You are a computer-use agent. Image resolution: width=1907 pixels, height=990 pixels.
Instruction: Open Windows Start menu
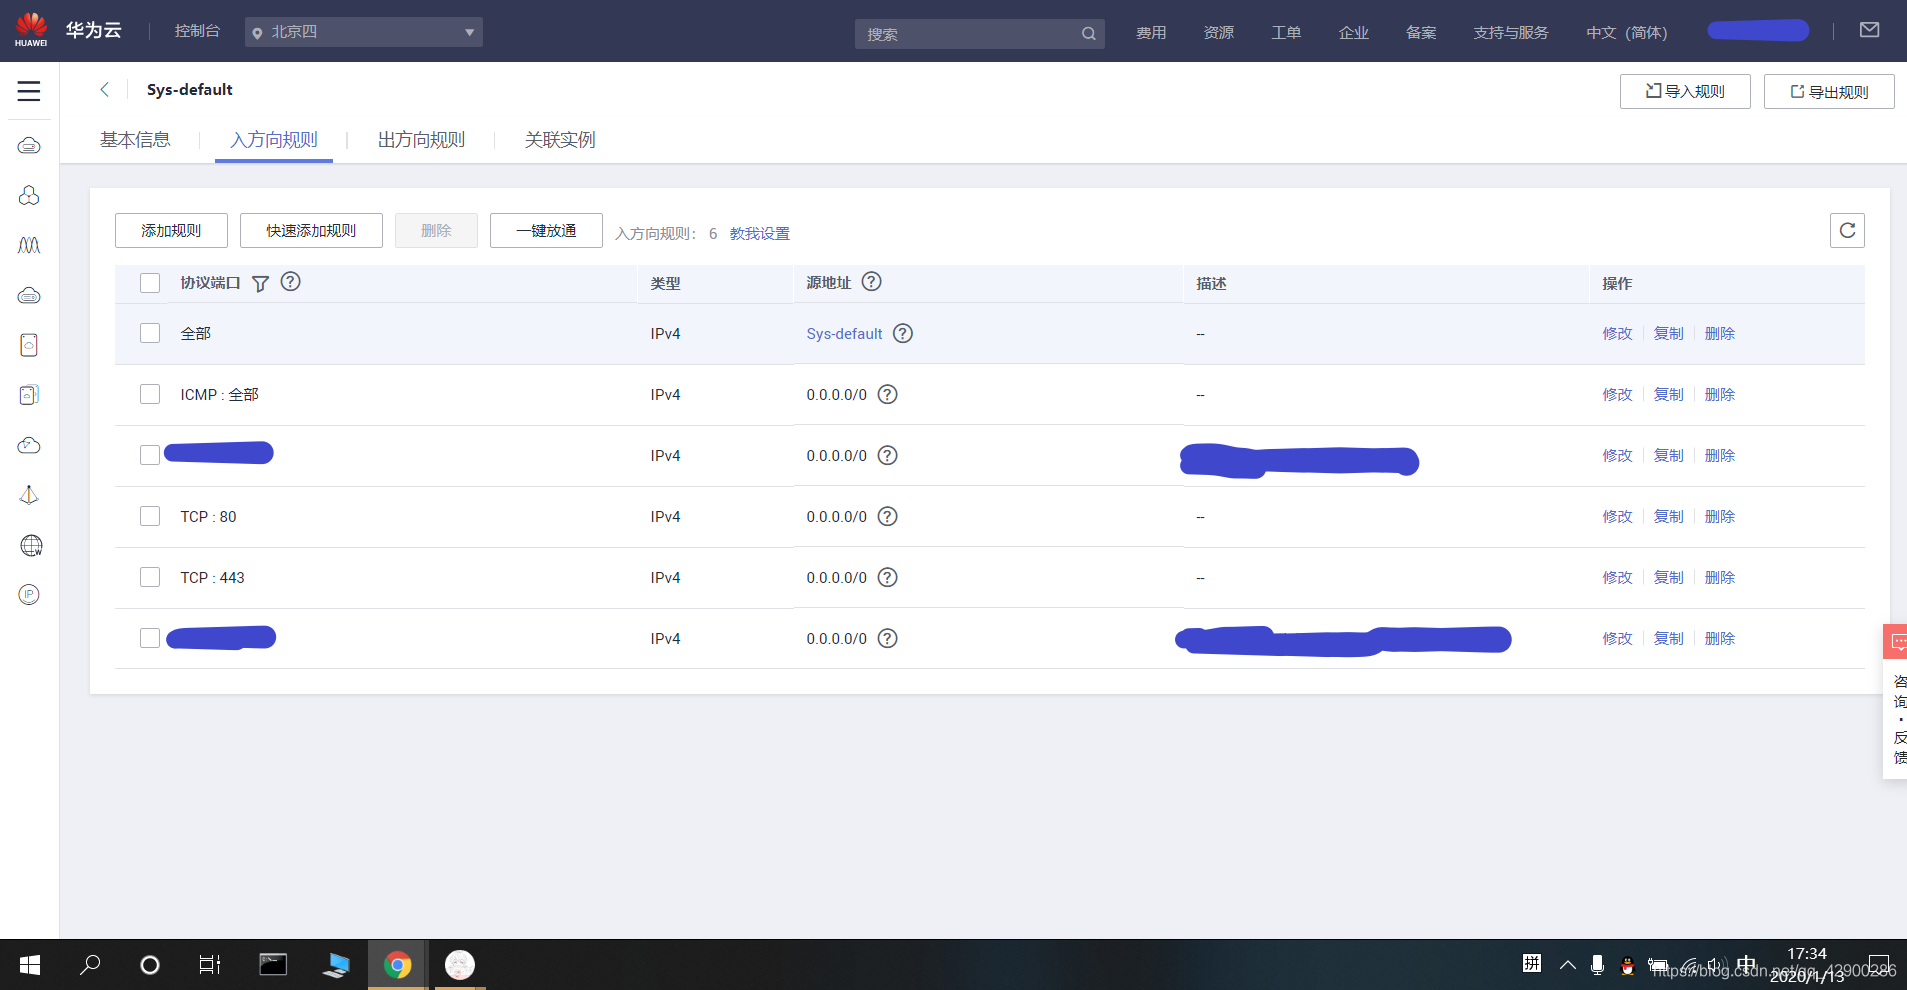[30, 965]
